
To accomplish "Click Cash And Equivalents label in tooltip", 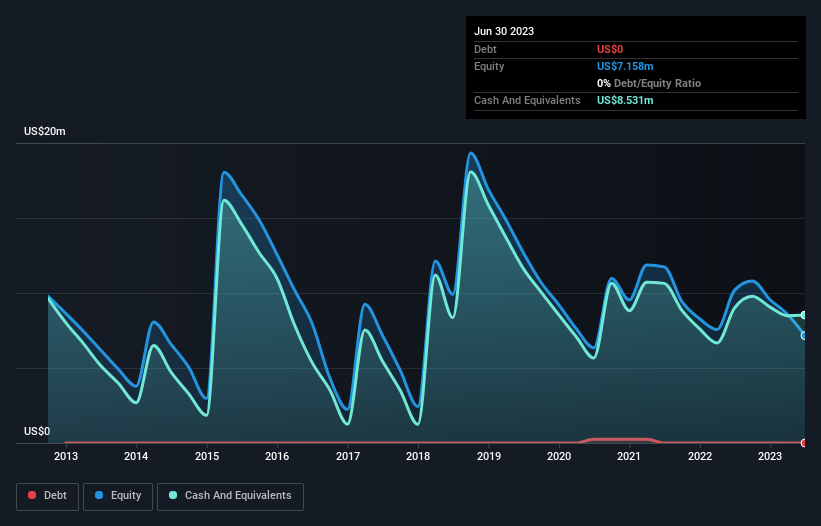I will coord(527,100).
